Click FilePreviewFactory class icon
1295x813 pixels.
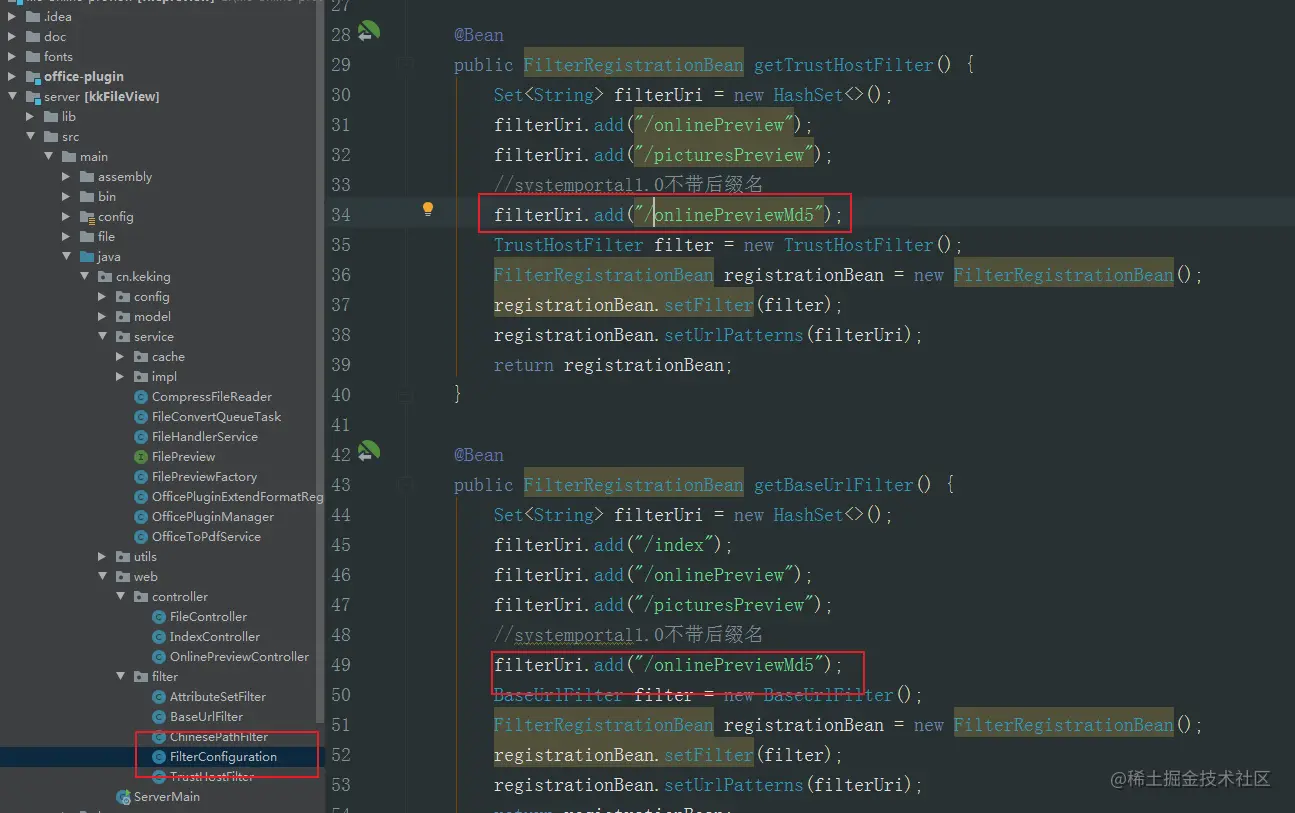point(141,477)
